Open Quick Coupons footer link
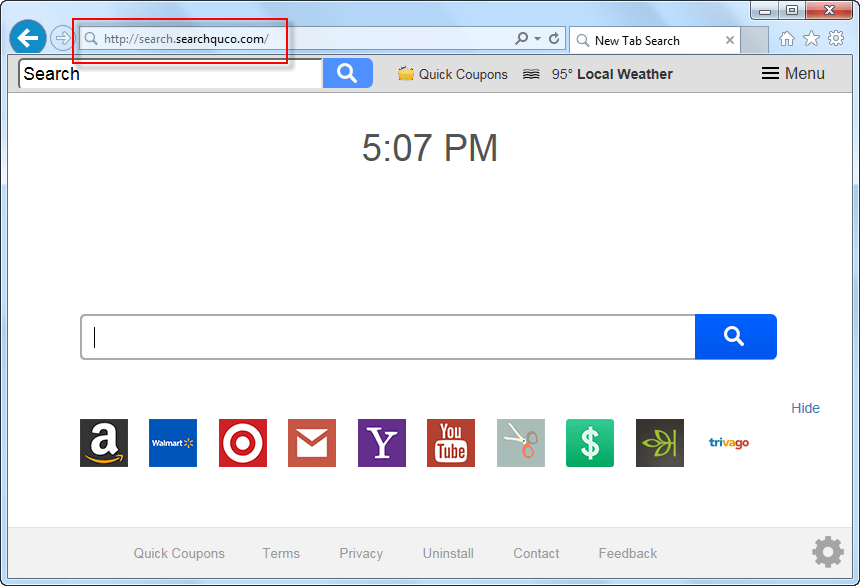860x586 pixels. point(179,553)
